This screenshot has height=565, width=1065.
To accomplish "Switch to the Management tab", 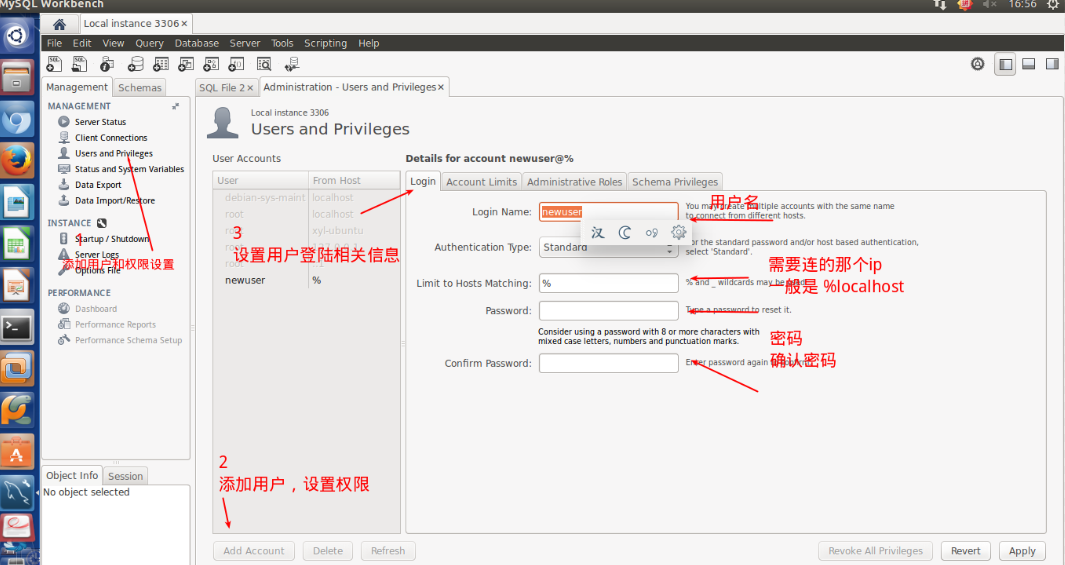I will [77, 87].
